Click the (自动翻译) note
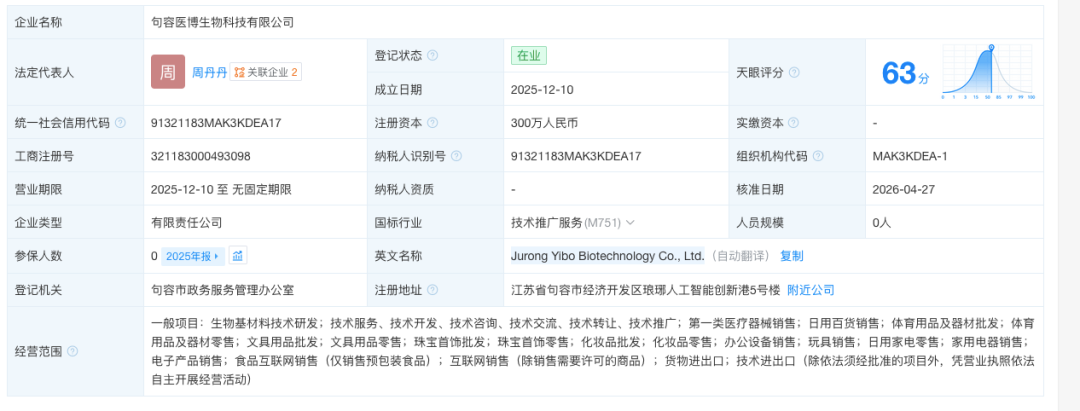The height and width of the screenshot is (411, 1080). [x=740, y=256]
